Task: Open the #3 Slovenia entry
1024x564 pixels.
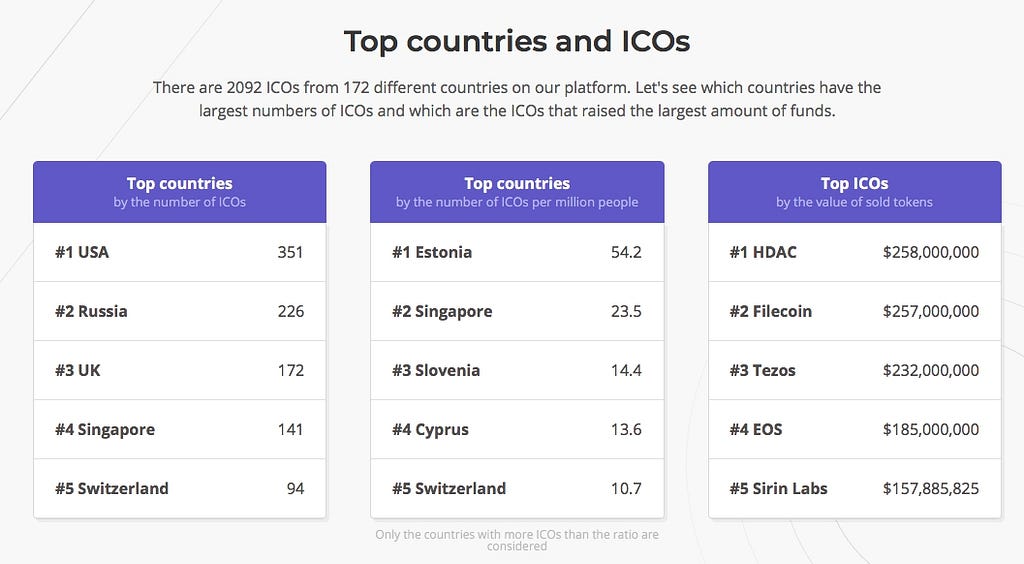Action: click(517, 370)
